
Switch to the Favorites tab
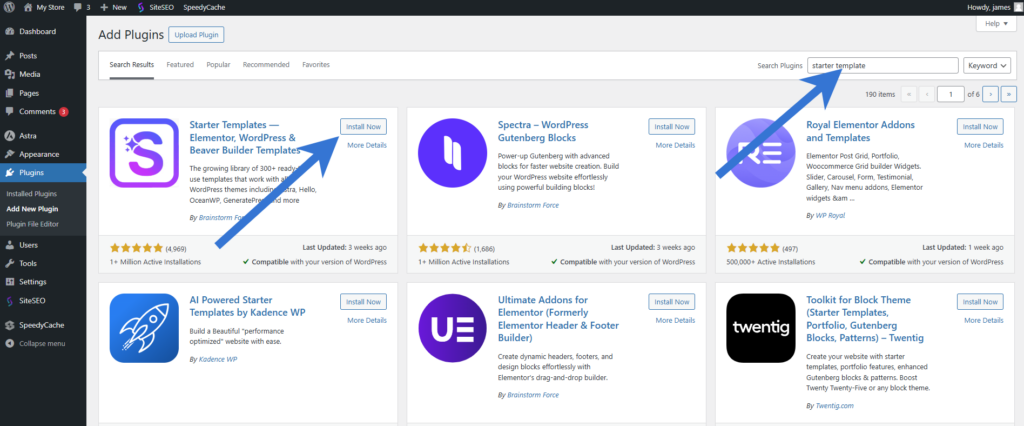click(x=316, y=65)
